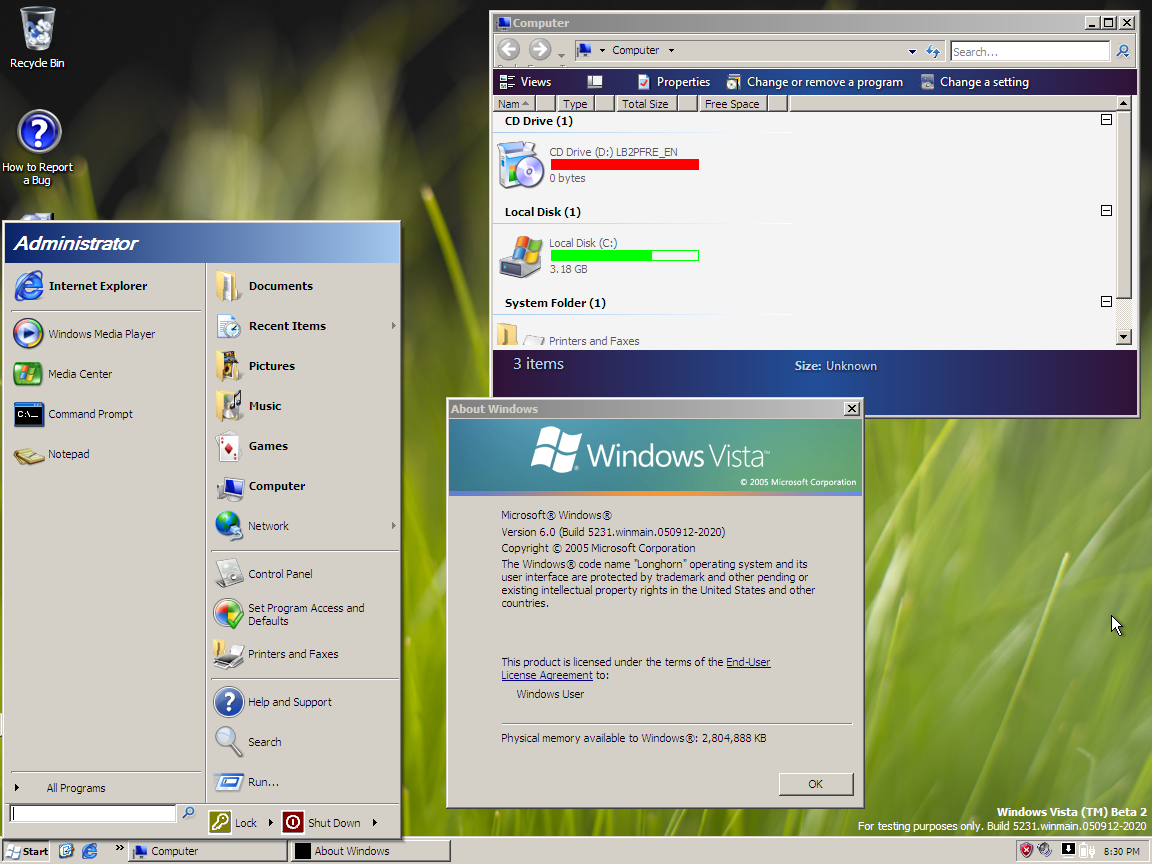
Task: Open Pictures folder from Start menu
Action: click(306, 366)
